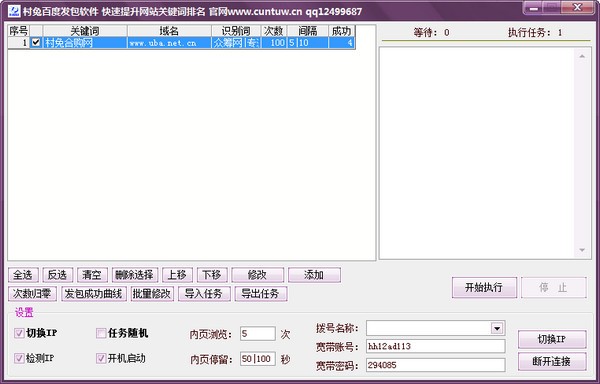Move task down with 下移
This screenshot has height=384, width=600.
[212, 275]
